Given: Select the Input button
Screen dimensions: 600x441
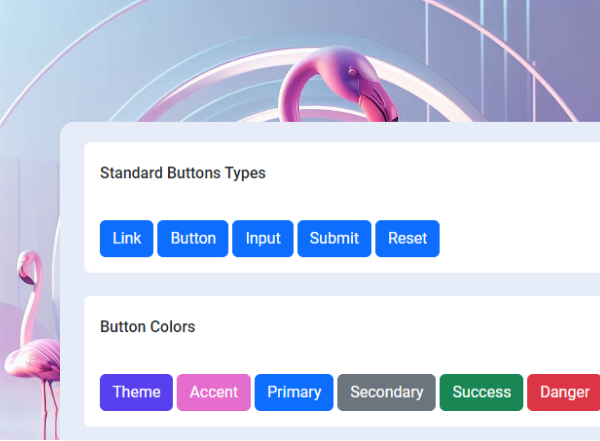Looking at the screenshot, I should click(x=263, y=238).
